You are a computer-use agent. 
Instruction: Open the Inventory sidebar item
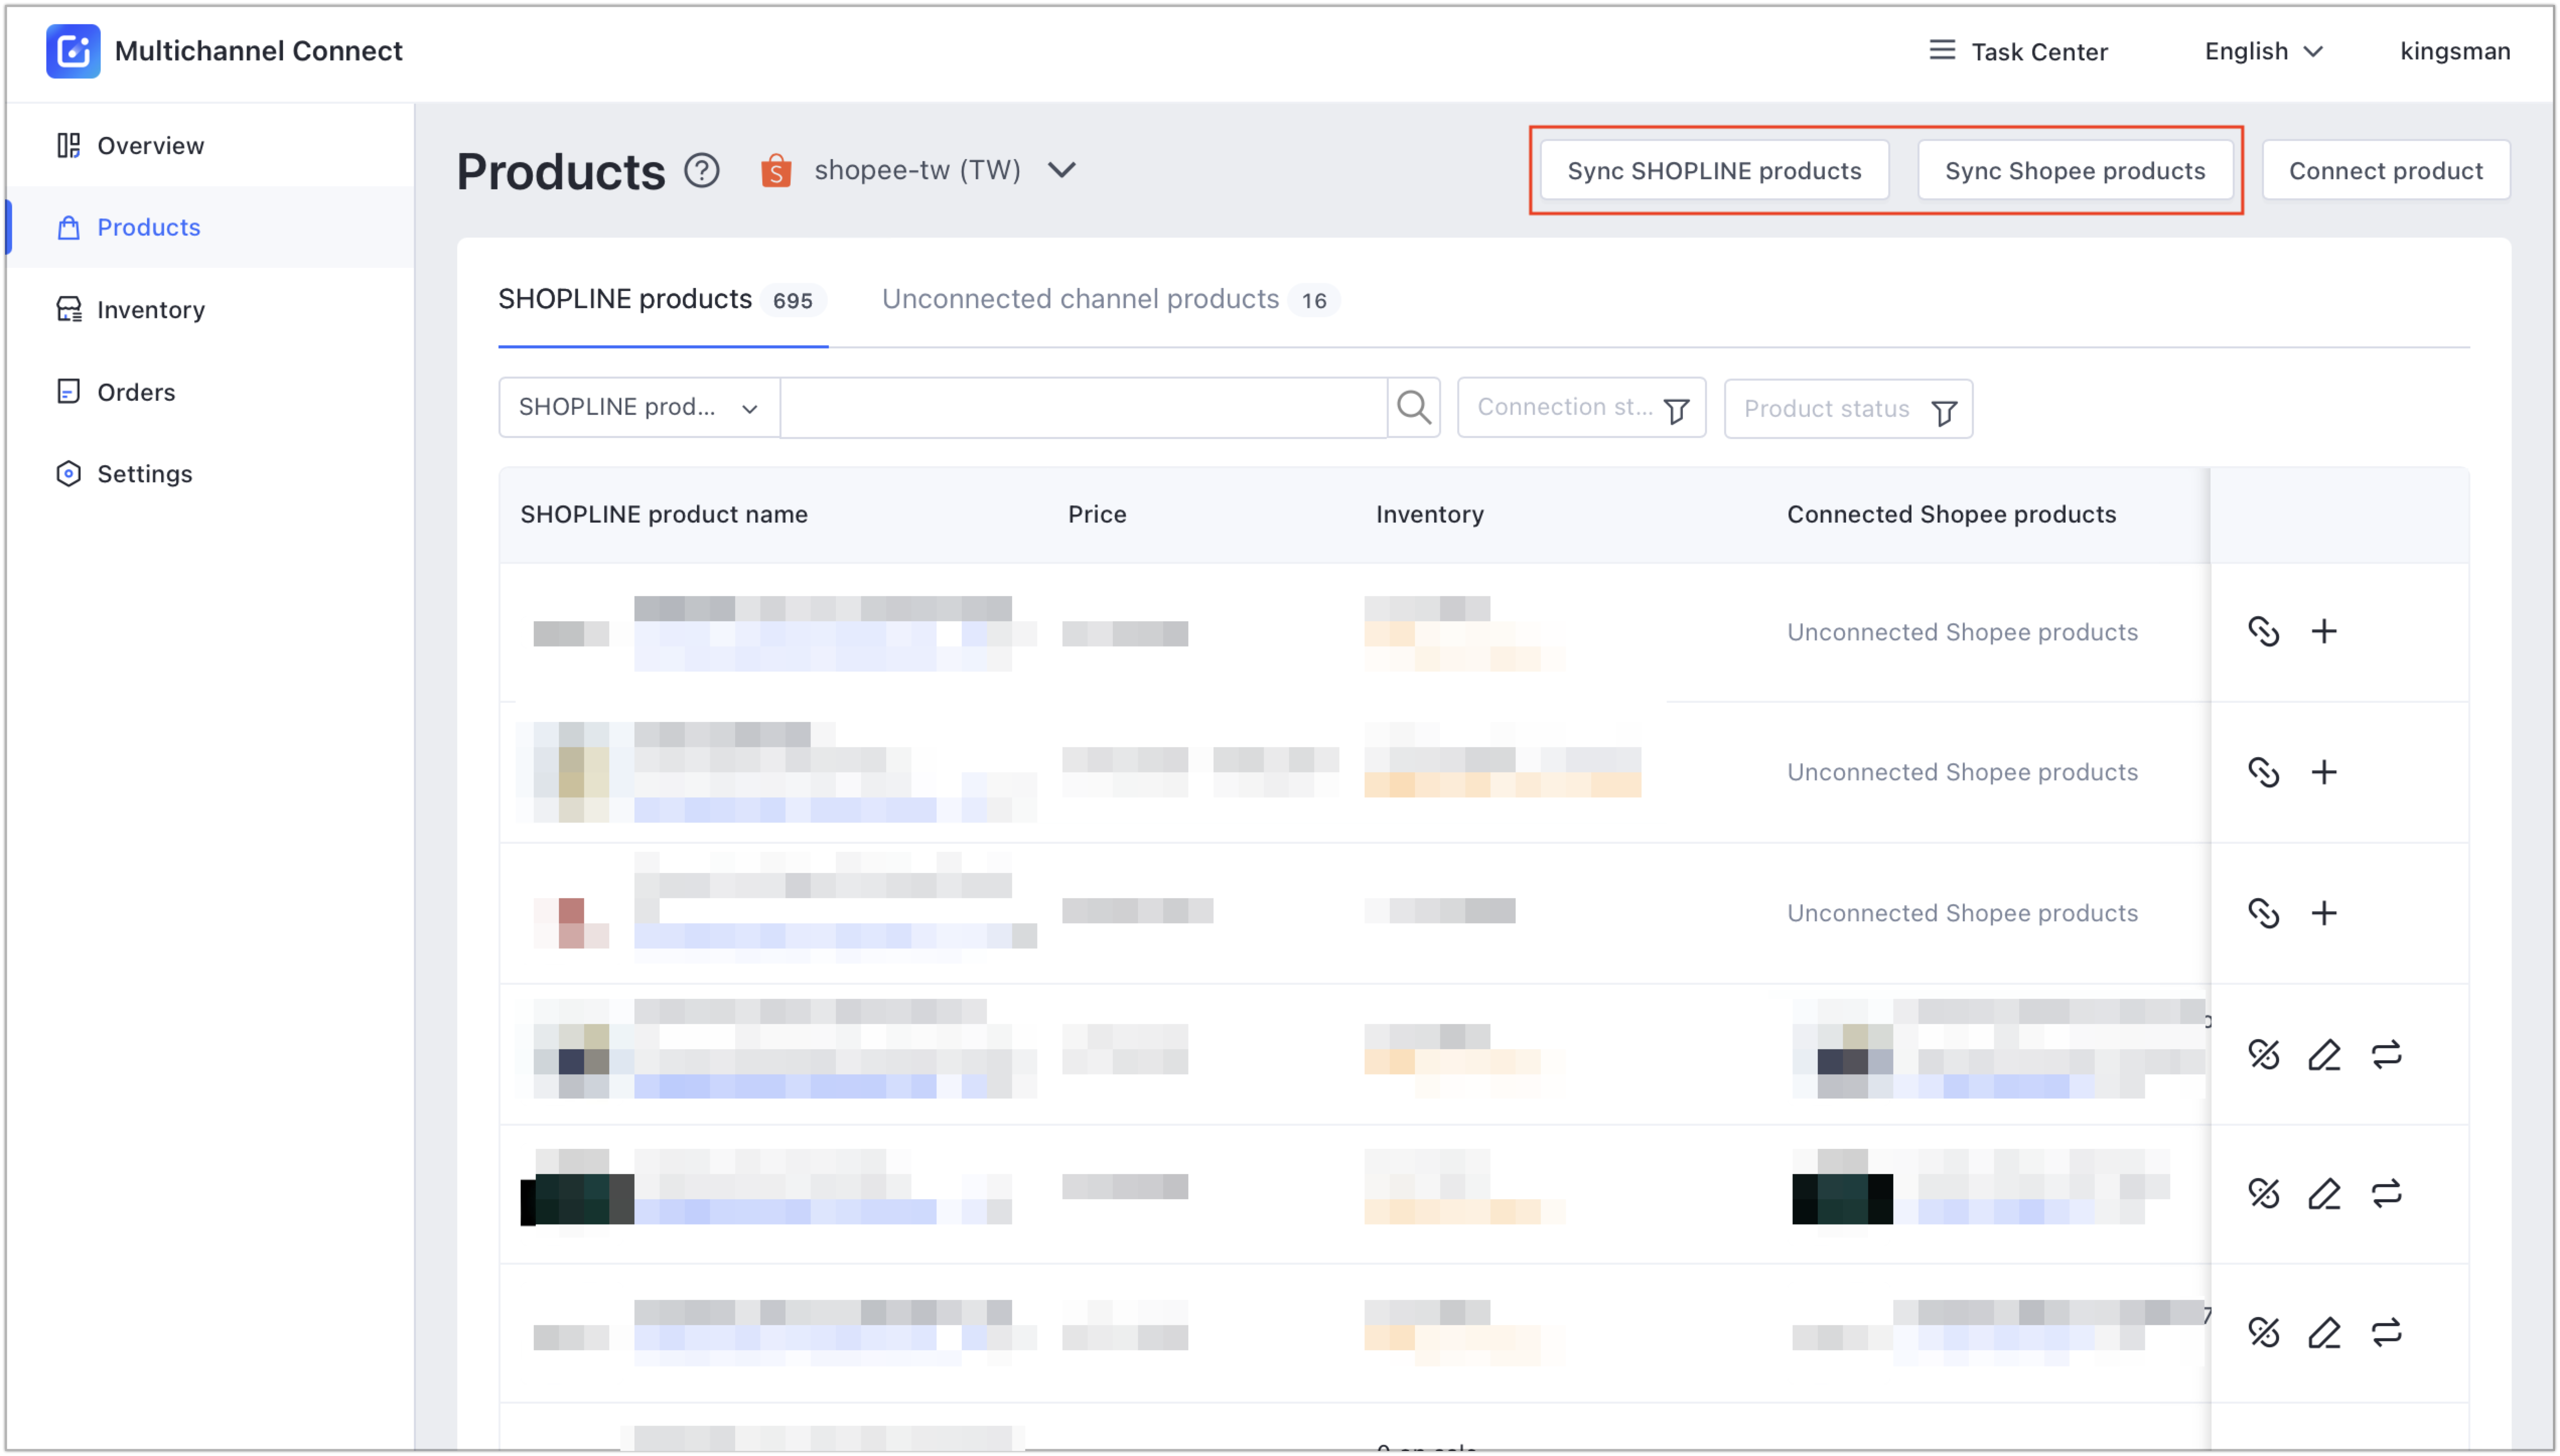tap(210, 309)
